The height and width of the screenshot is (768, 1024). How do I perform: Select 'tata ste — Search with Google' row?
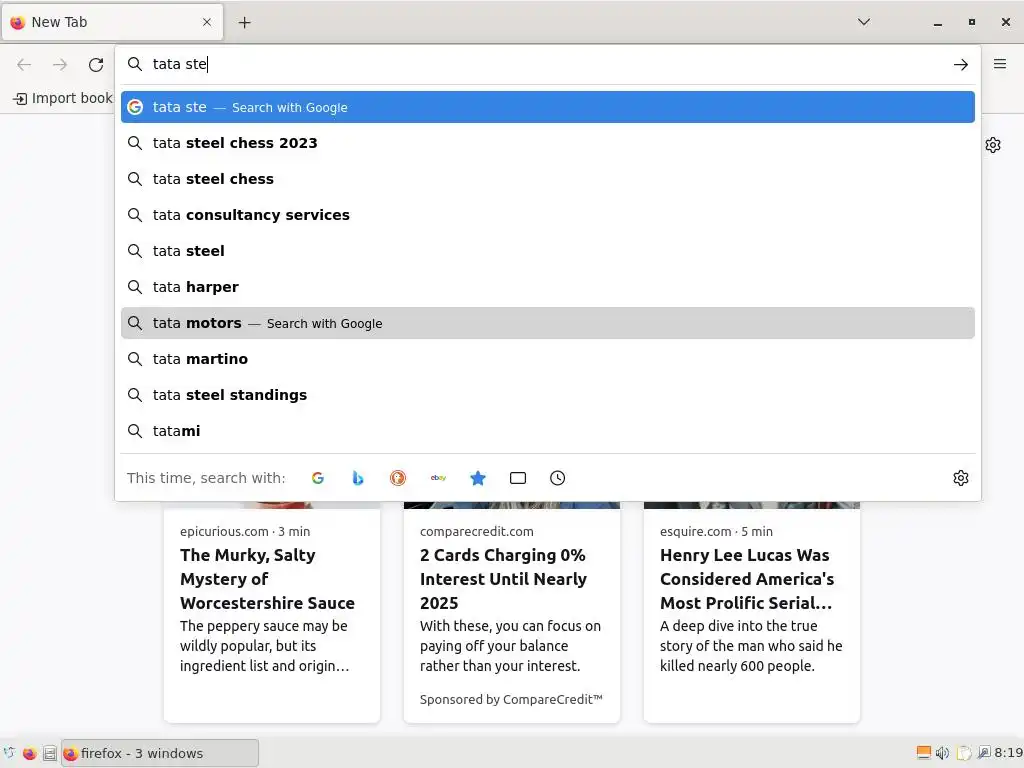click(547, 107)
